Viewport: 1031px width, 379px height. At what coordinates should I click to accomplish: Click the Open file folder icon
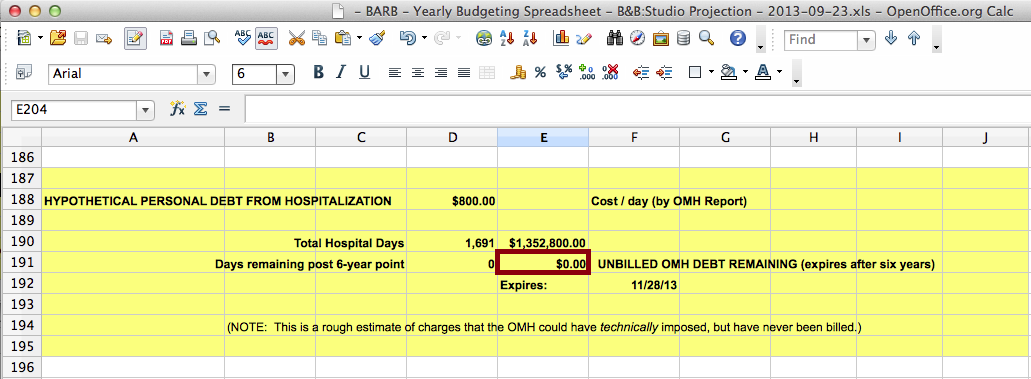pyautogui.click(x=59, y=38)
